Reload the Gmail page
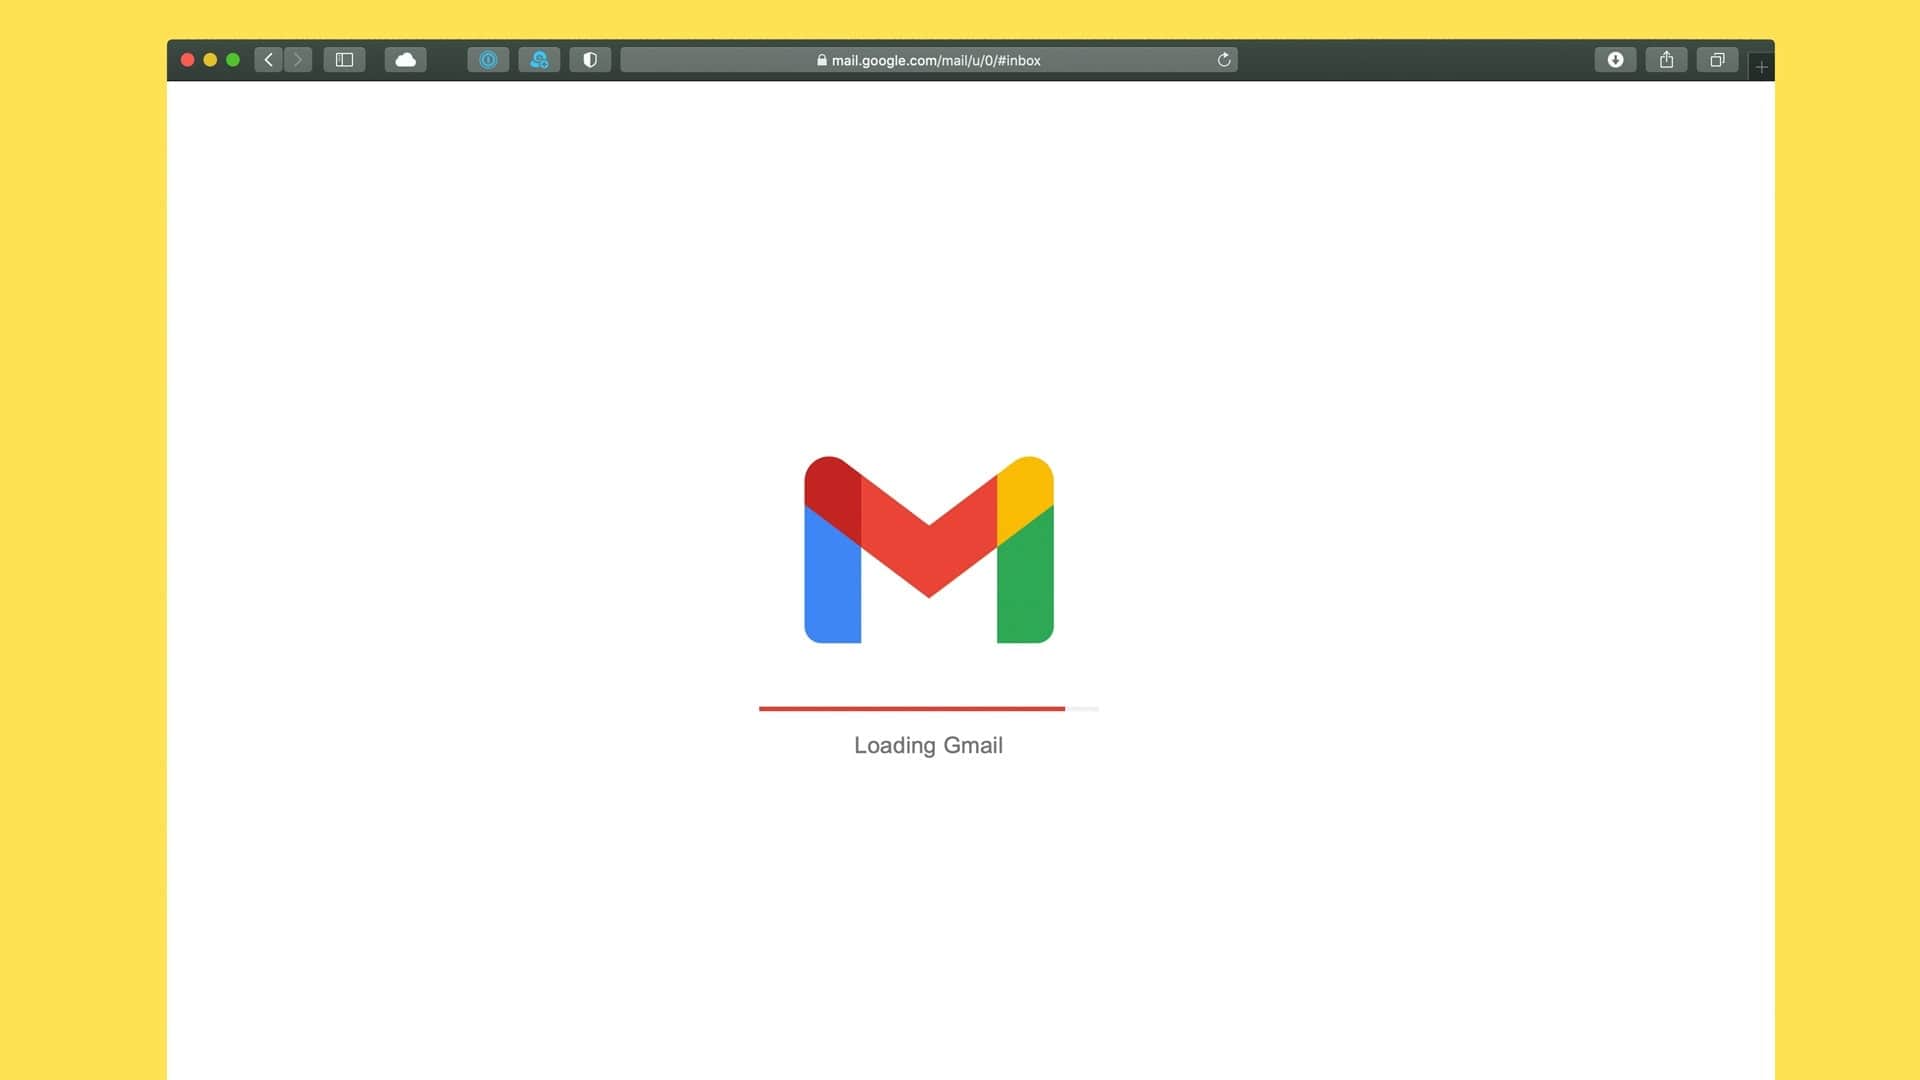The width and height of the screenshot is (1920, 1080). [1223, 60]
